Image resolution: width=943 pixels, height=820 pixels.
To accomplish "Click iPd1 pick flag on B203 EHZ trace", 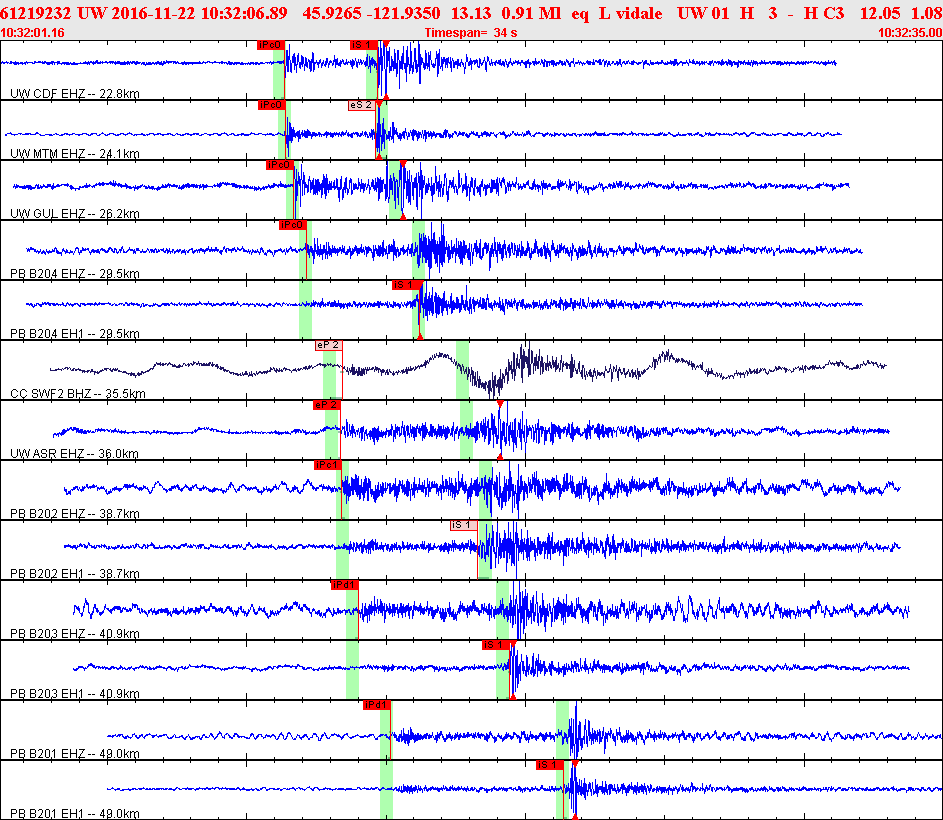I will (x=345, y=585).
